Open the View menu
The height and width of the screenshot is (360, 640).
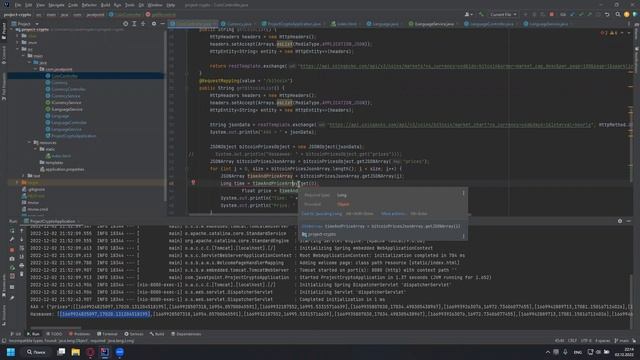(40, 5)
